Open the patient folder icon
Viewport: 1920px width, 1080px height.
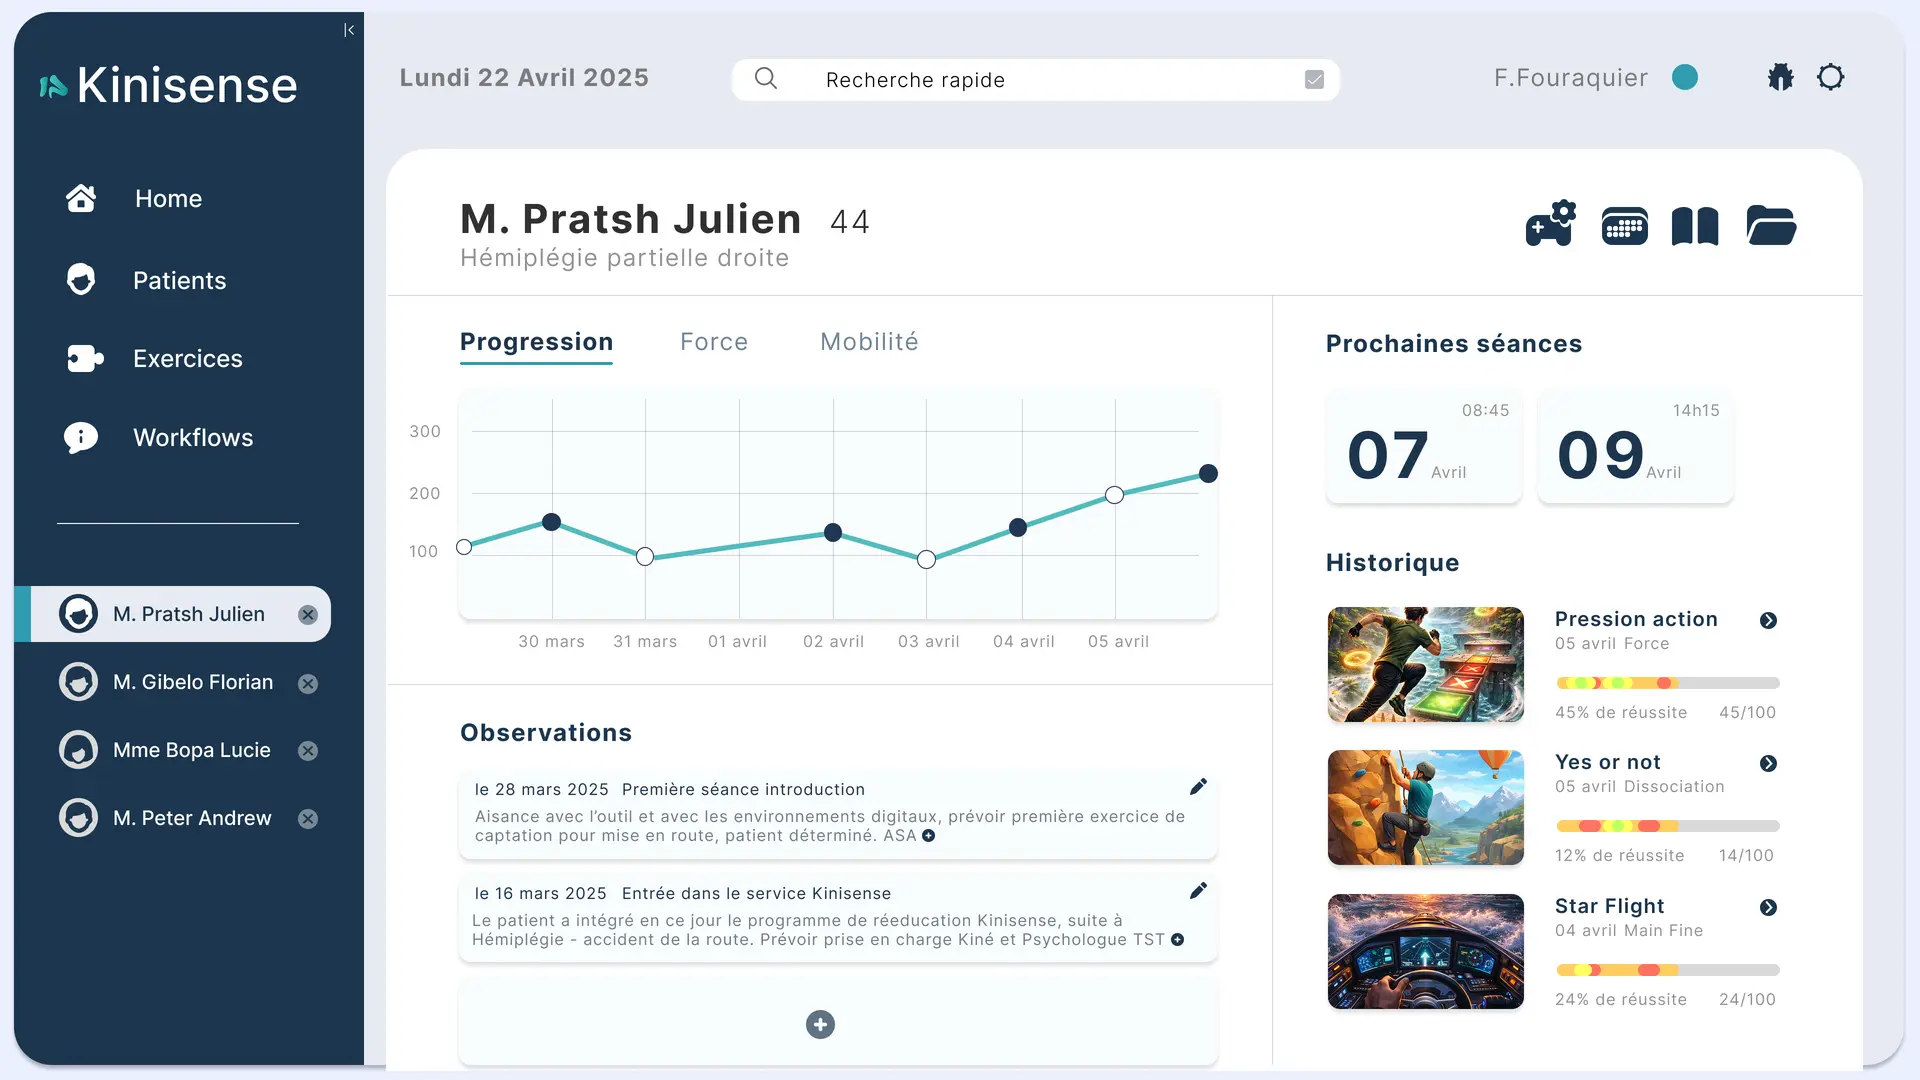pyautogui.click(x=1771, y=226)
